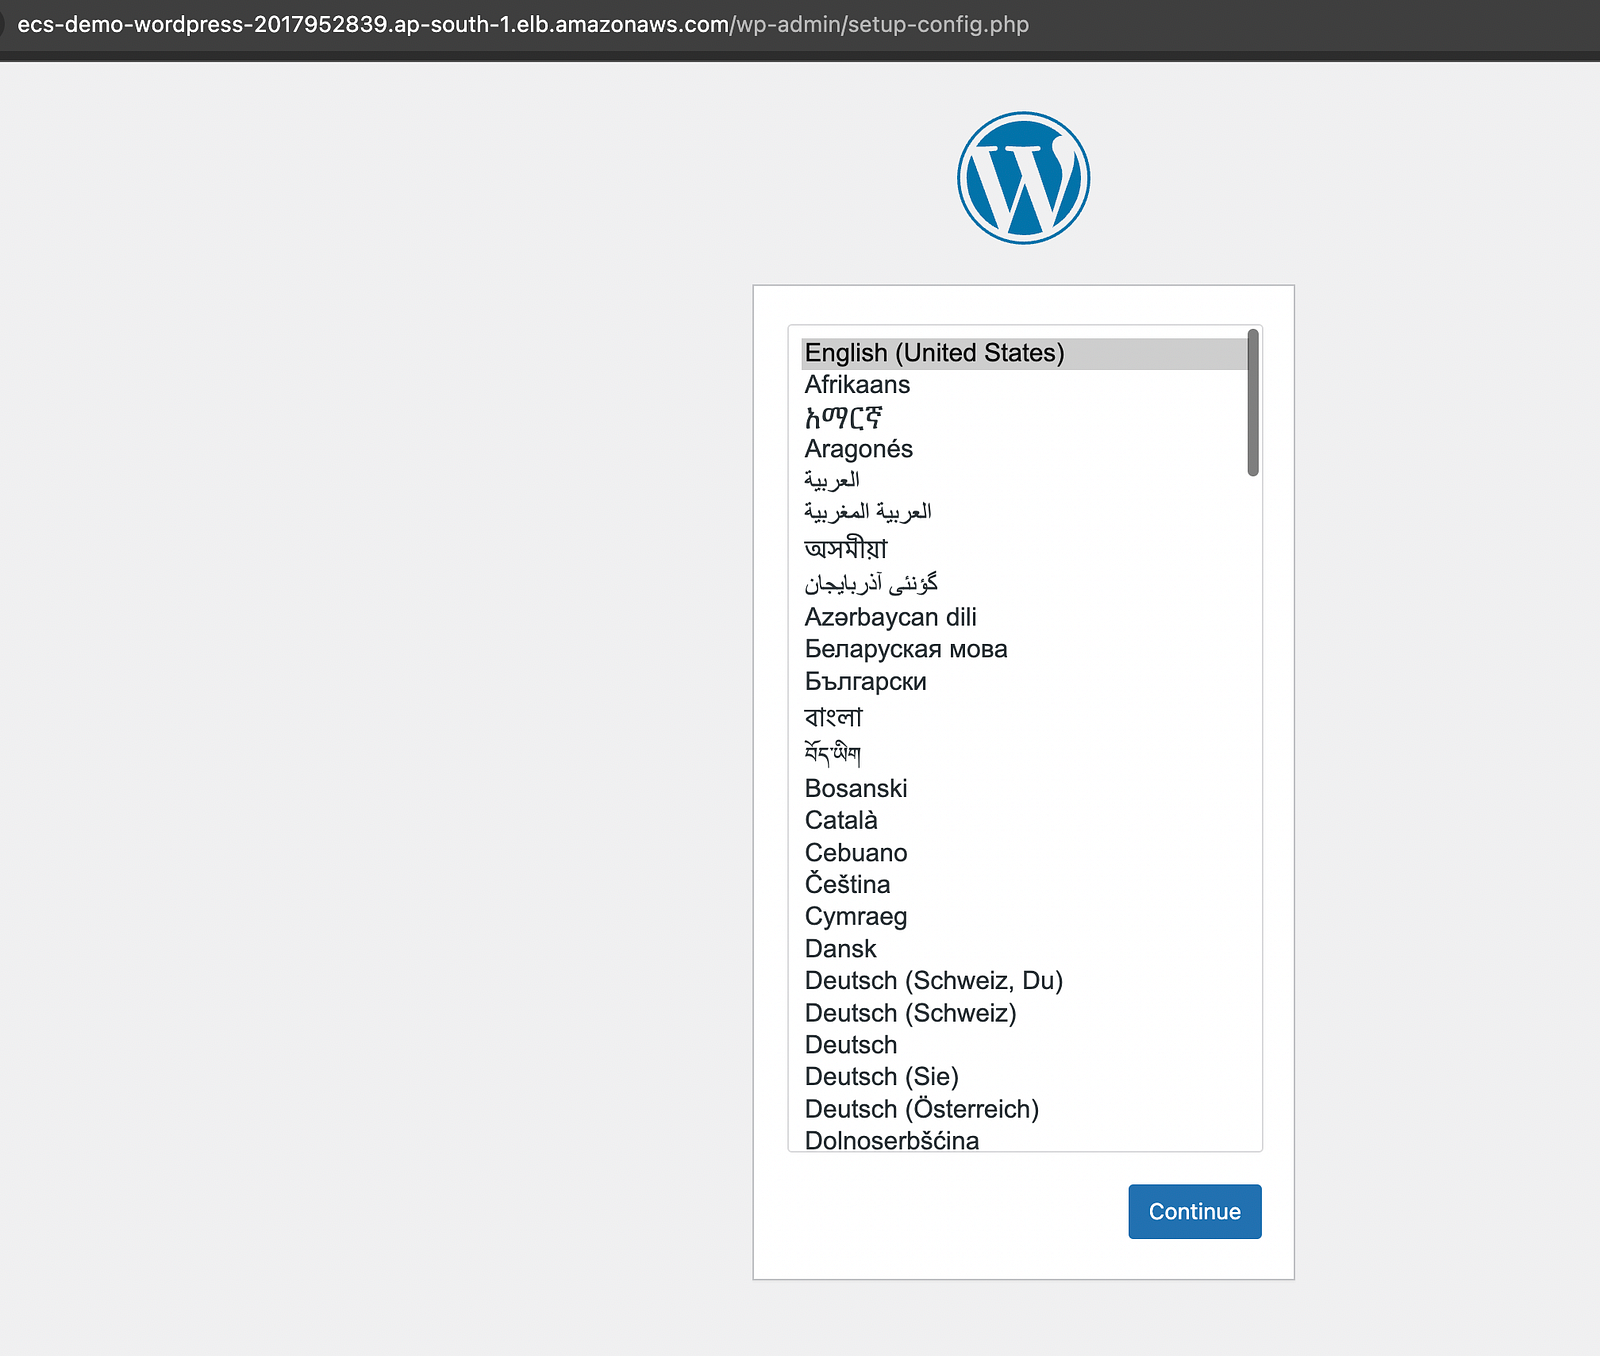Choose the گؤنئی آذربایجان option

(x=1024, y=583)
